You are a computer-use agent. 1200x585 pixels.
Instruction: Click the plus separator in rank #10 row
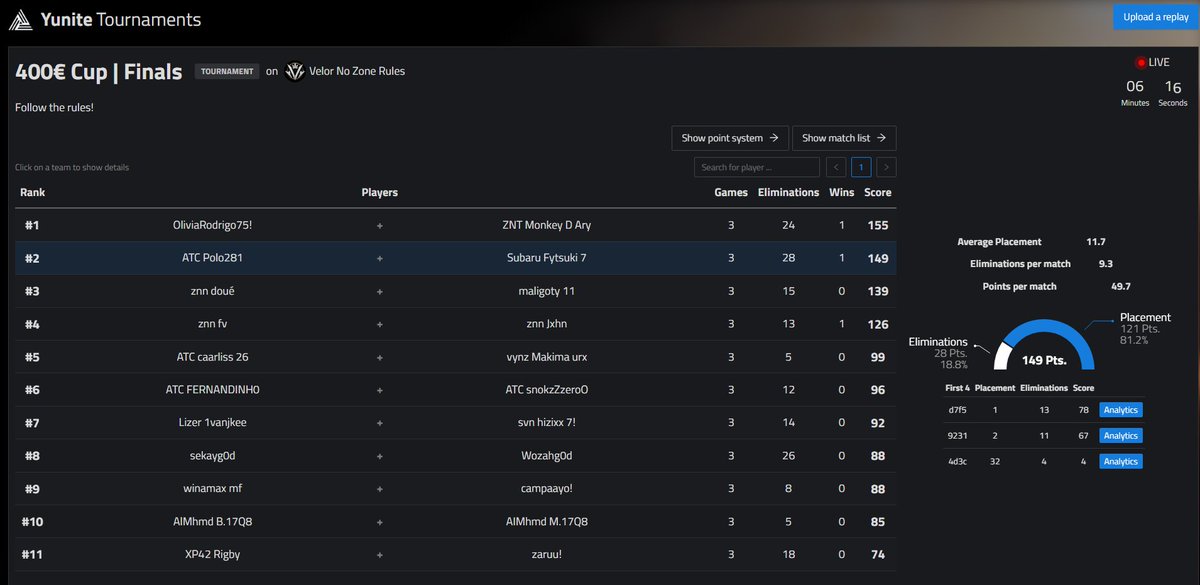[379, 521]
